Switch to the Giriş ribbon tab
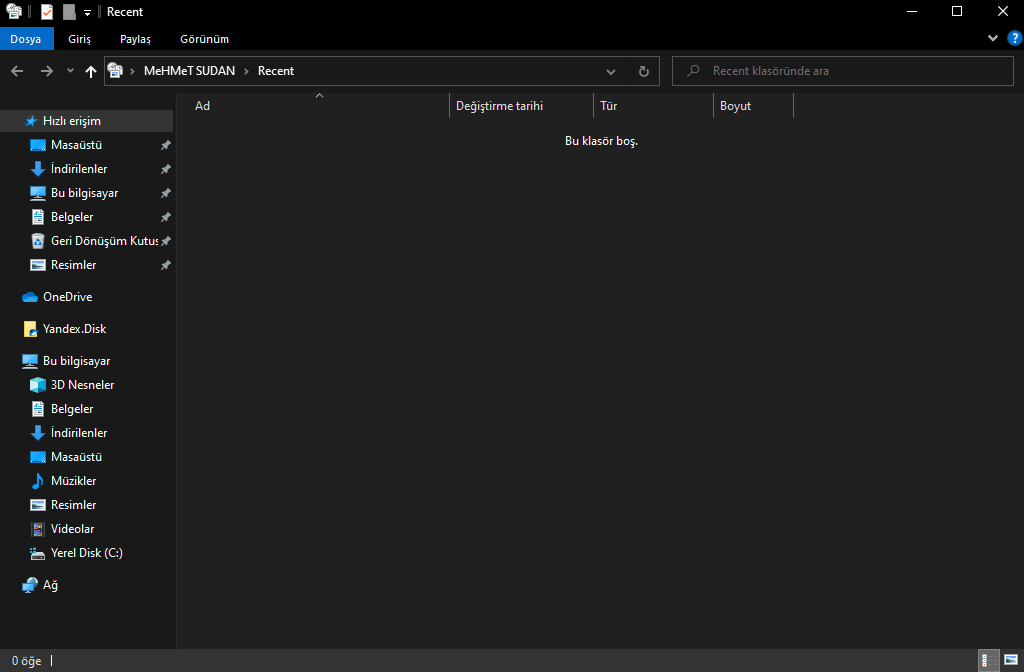This screenshot has height=672, width=1024. click(x=79, y=39)
